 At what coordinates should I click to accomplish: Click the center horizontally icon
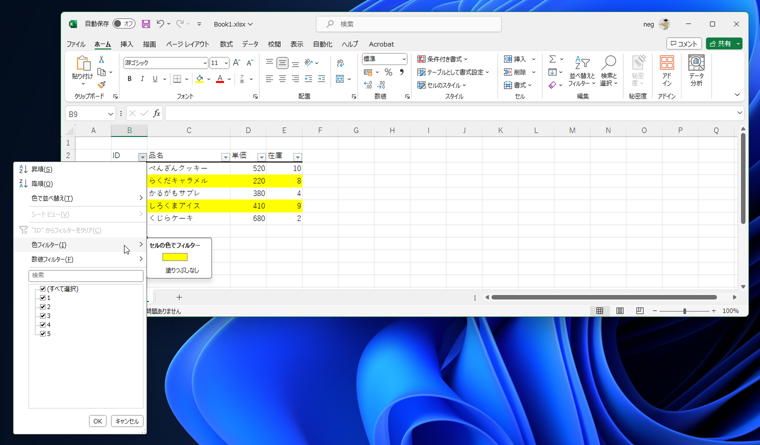tap(283, 79)
